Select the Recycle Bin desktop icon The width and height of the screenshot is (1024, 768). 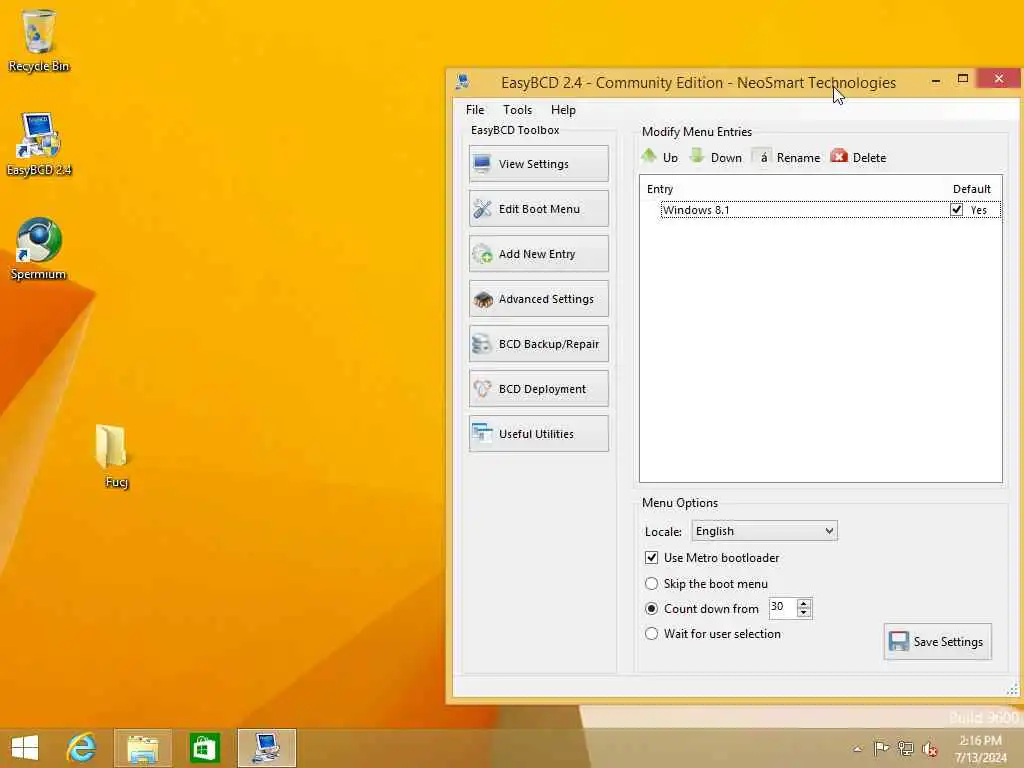pyautogui.click(x=39, y=40)
